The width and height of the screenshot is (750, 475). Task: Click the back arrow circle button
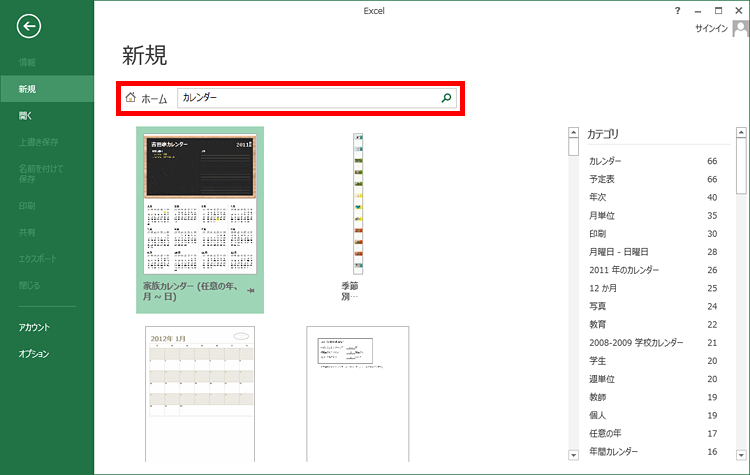click(x=29, y=27)
